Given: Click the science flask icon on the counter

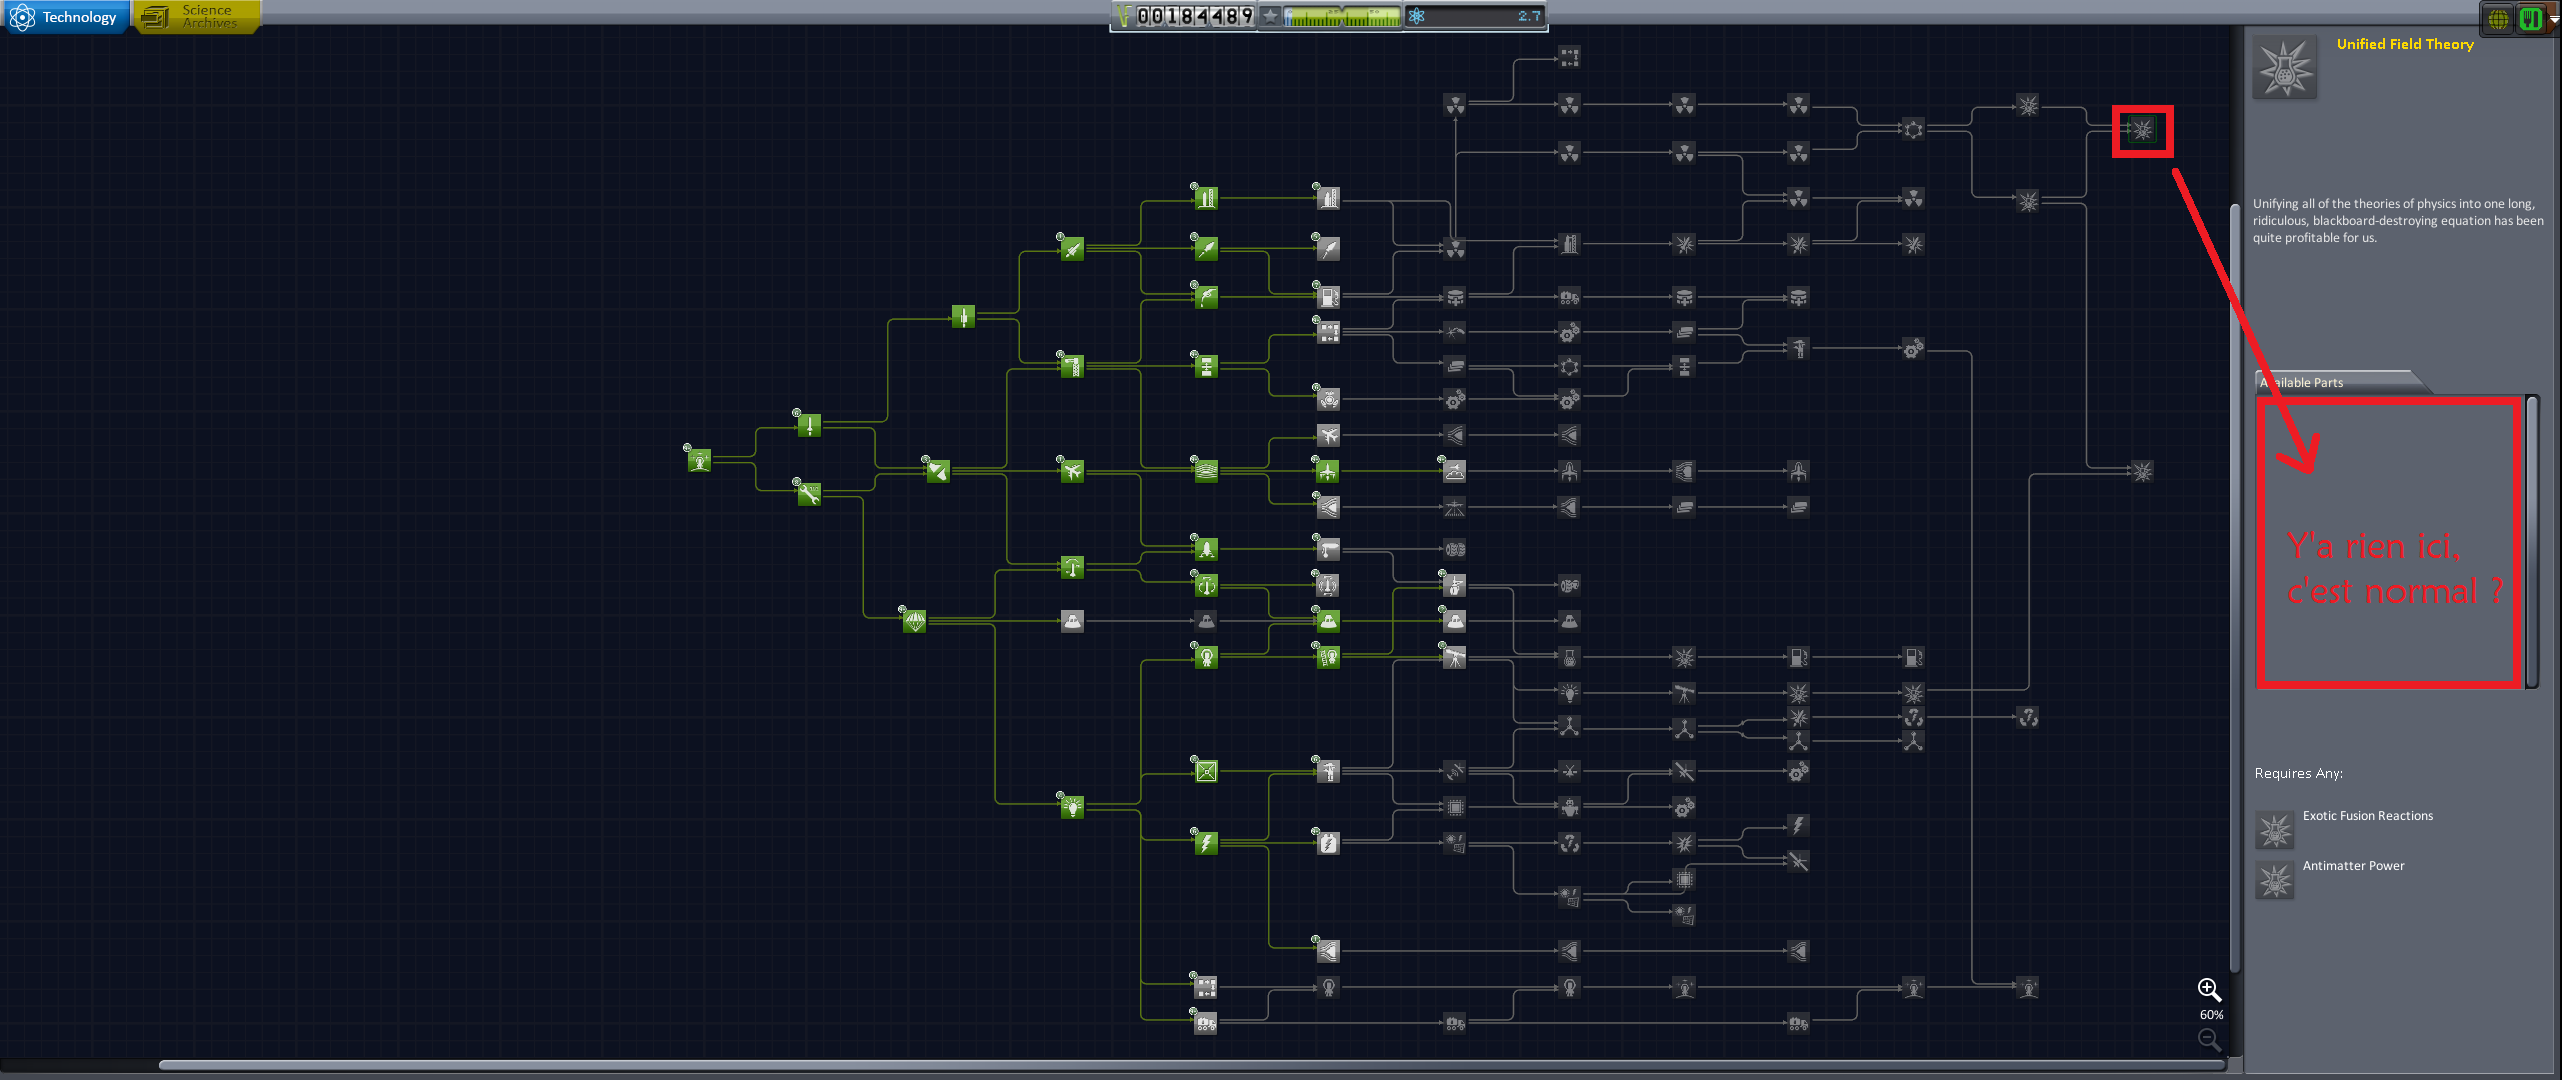Looking at the screenshot, I should point(1417,15).
